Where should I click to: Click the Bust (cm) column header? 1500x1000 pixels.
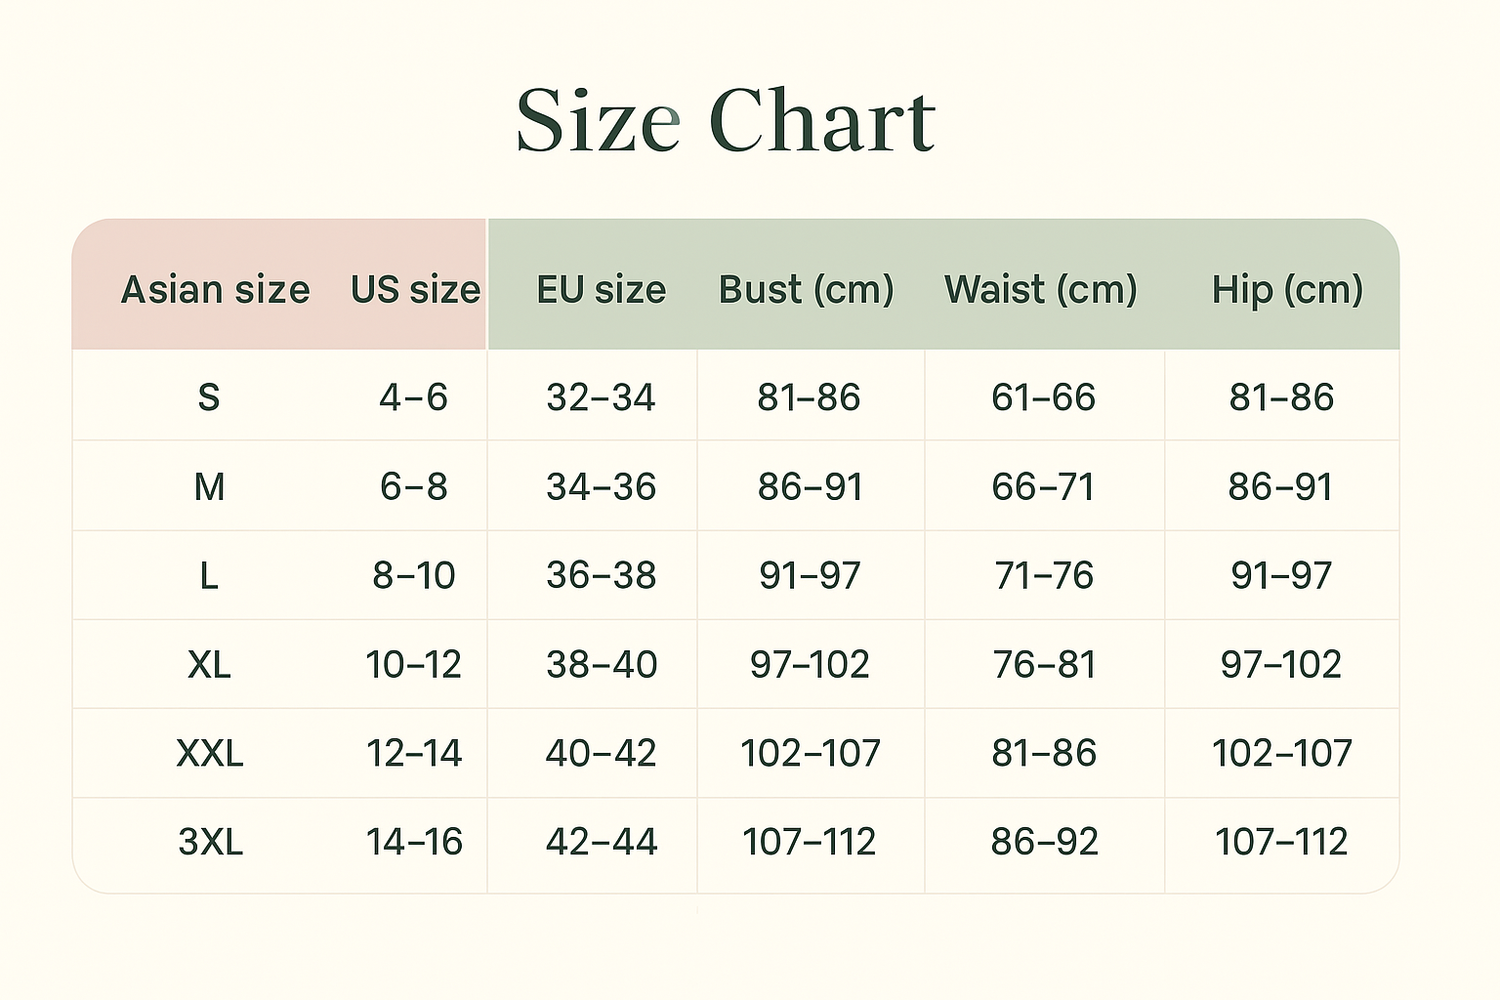[x=806, y=290]
